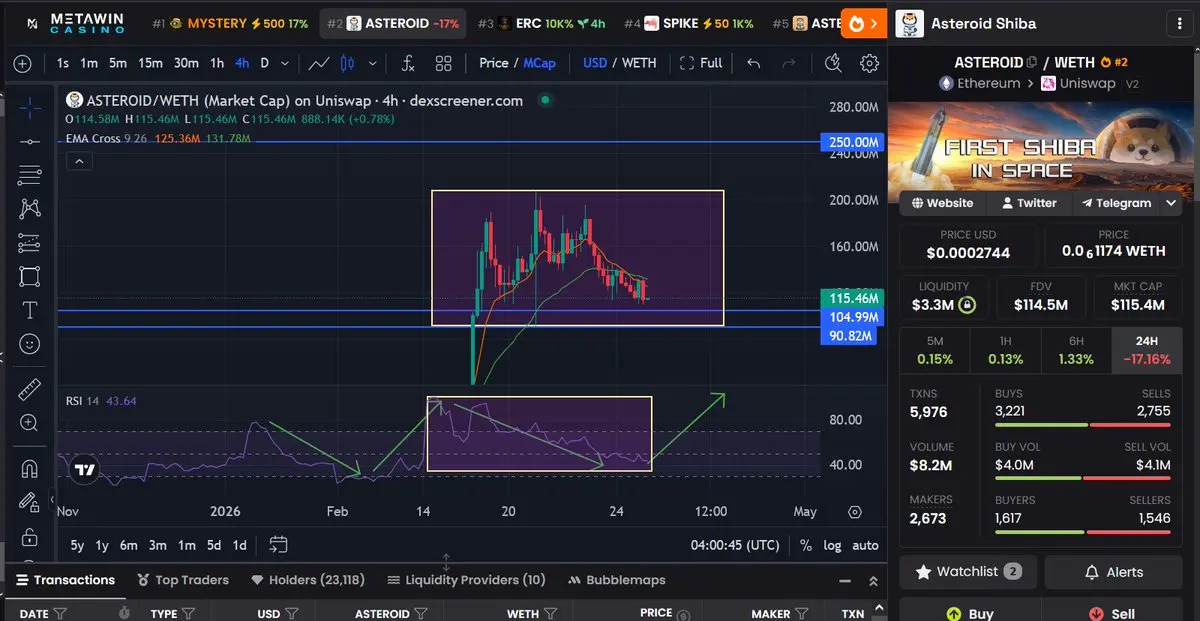1200x621 pixels.
Task: Open the Asteroid Twitter link
Action: (x=1028, y=203)
